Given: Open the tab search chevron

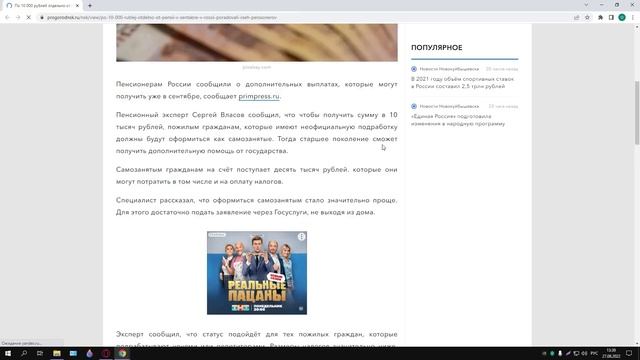Looking at the screenshot, I should [x=586, y=5].
